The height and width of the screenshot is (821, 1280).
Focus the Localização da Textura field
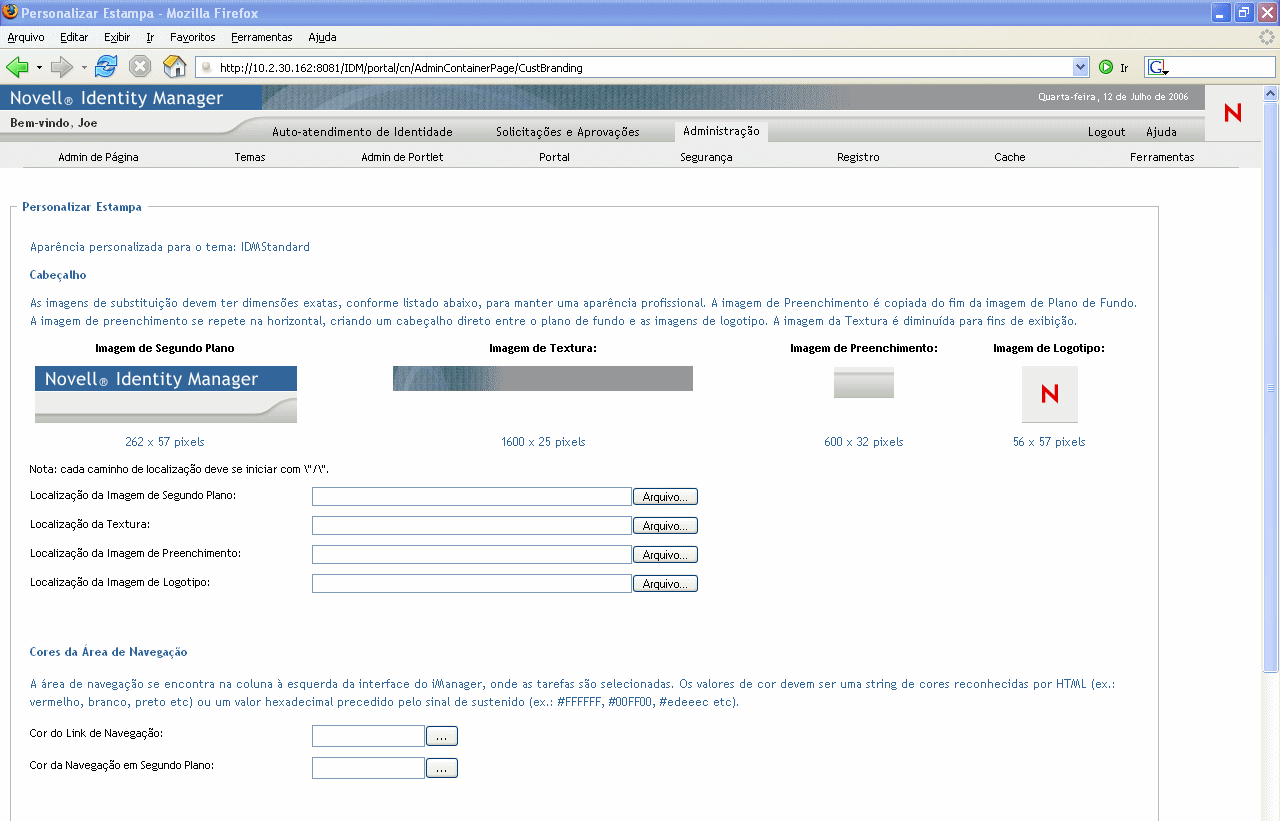tap(472, 525)
